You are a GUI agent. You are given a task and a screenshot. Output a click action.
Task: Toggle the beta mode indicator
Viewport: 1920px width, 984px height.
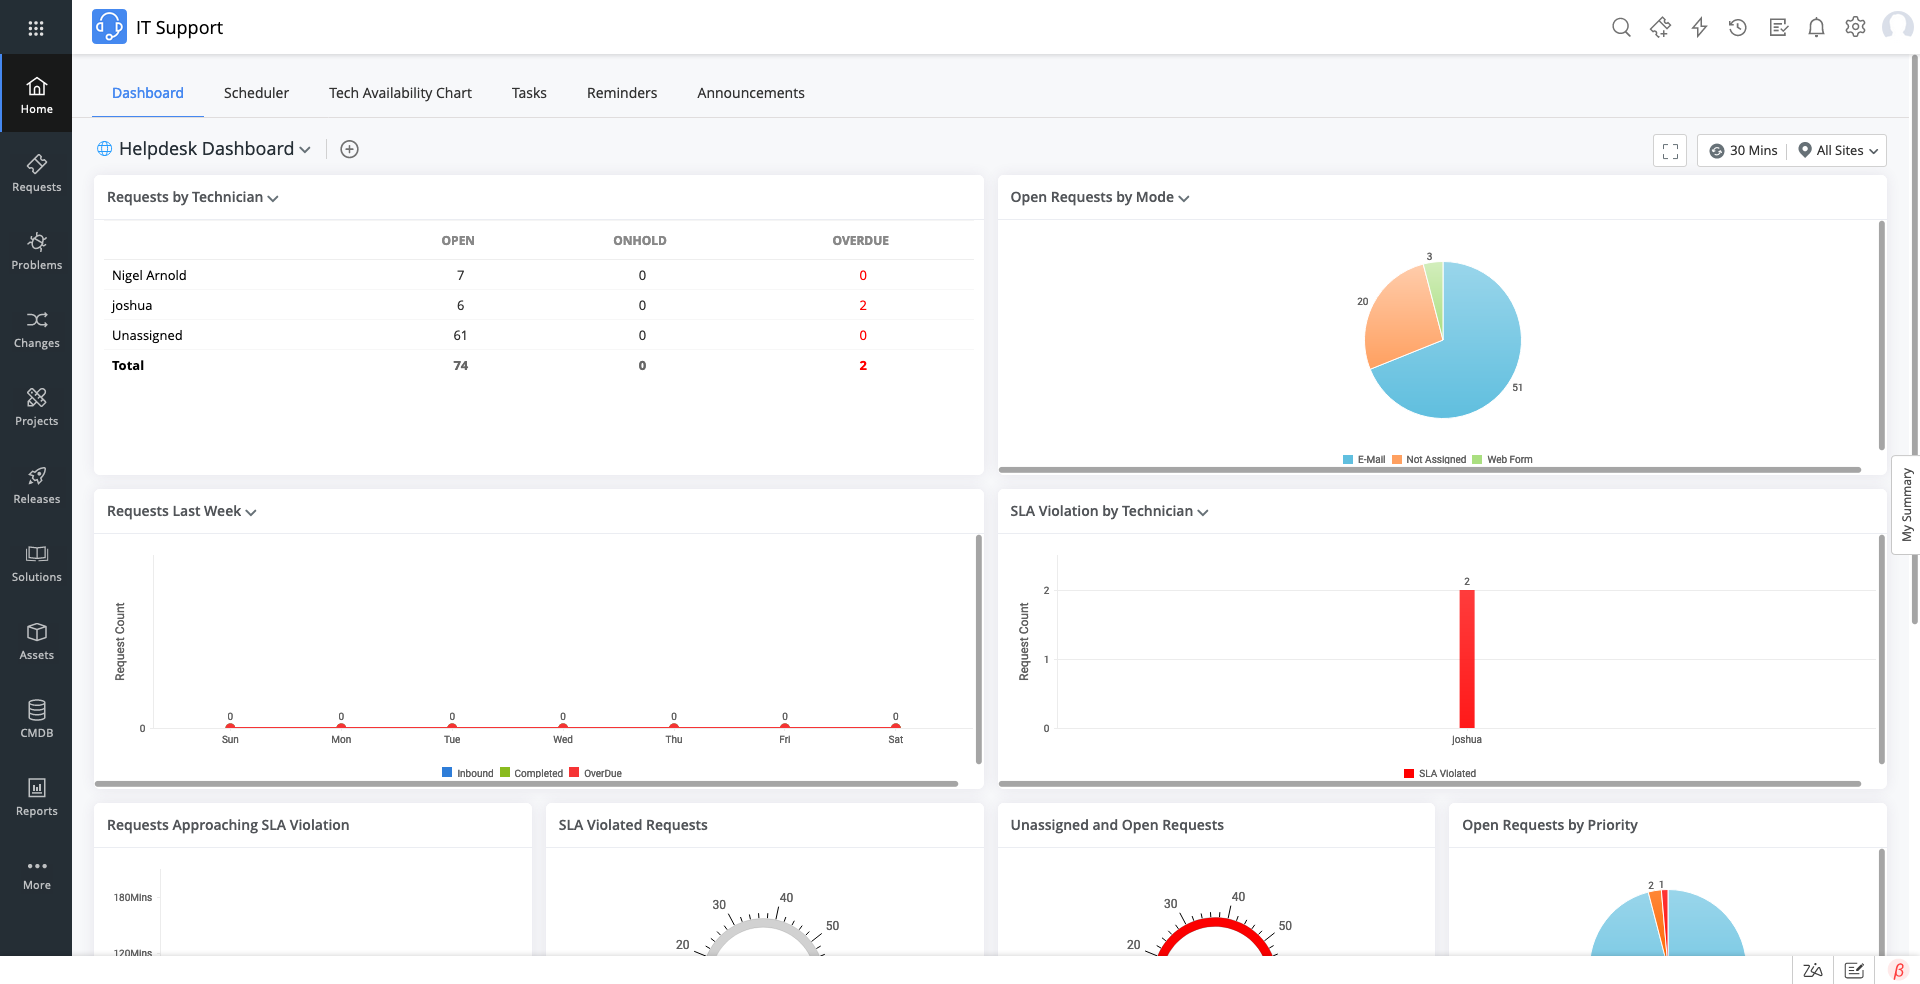click(1899, 969)
